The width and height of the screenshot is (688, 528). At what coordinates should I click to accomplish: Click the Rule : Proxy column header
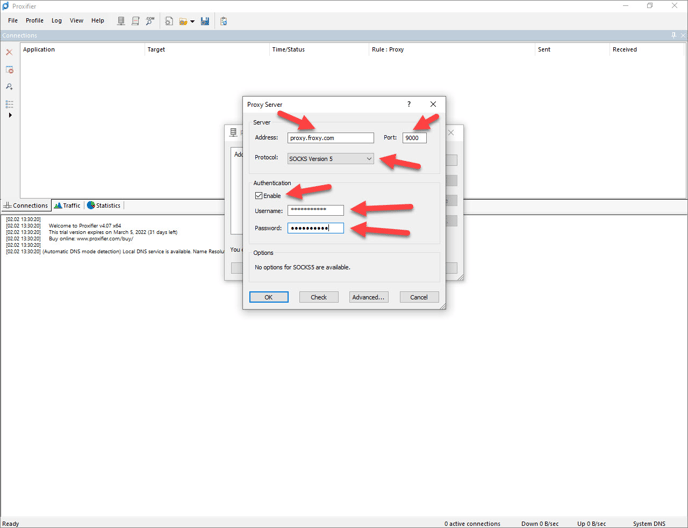click(452, 50)
